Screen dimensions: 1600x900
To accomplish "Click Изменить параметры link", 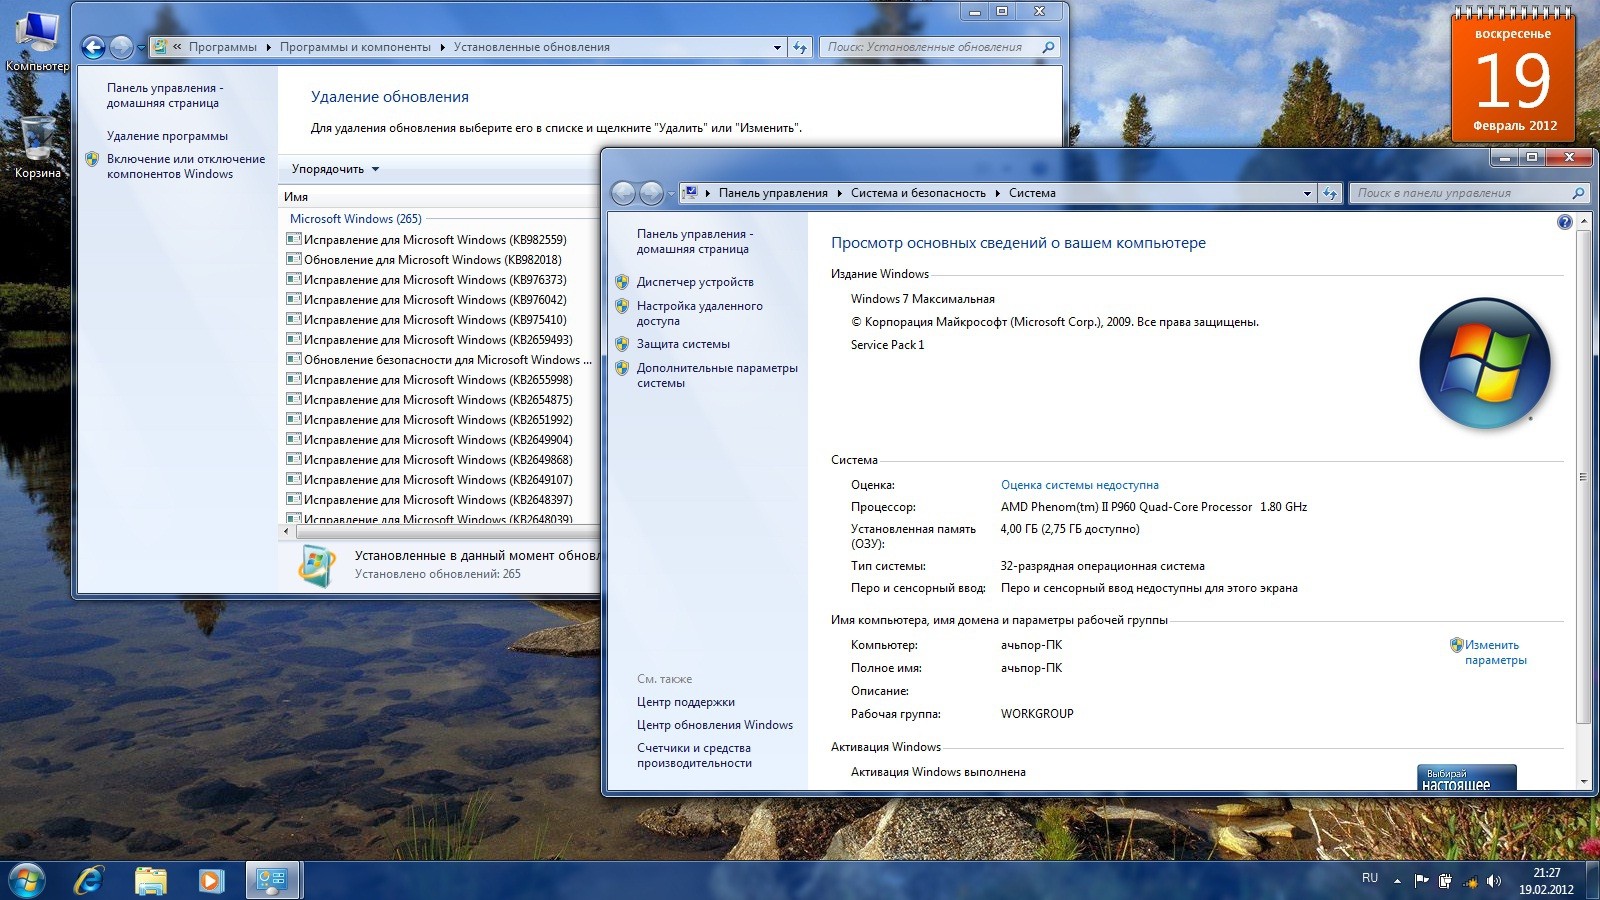I will coord(1495,652).
